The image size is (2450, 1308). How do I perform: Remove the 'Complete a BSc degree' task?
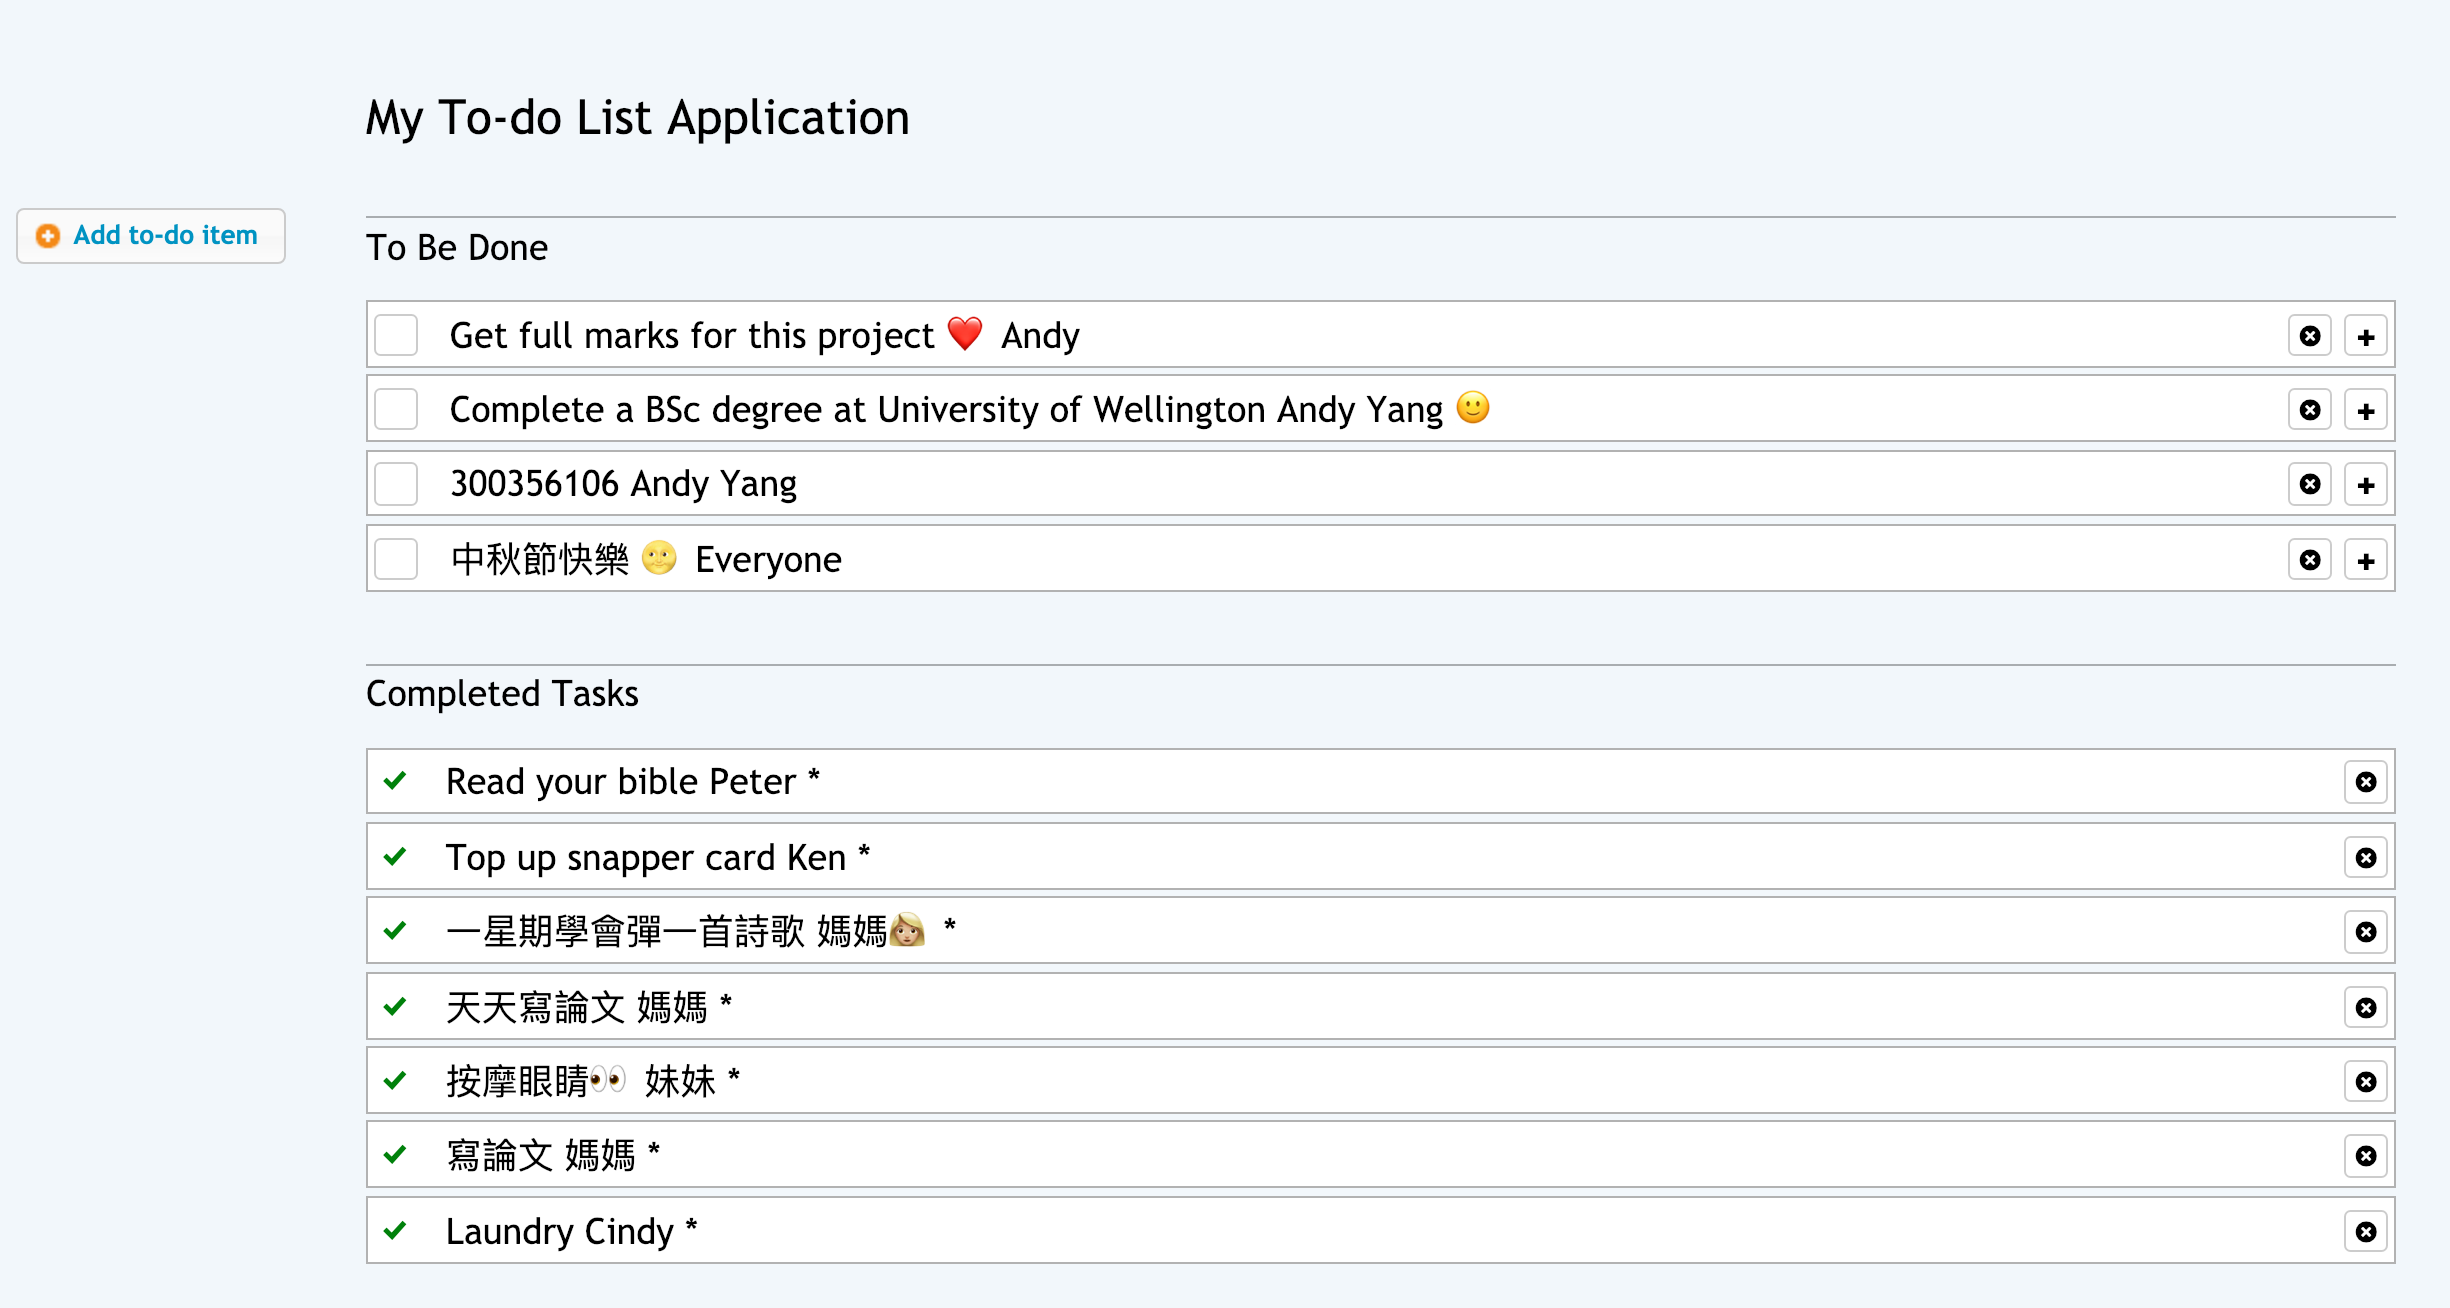(x=2310, y=410)
